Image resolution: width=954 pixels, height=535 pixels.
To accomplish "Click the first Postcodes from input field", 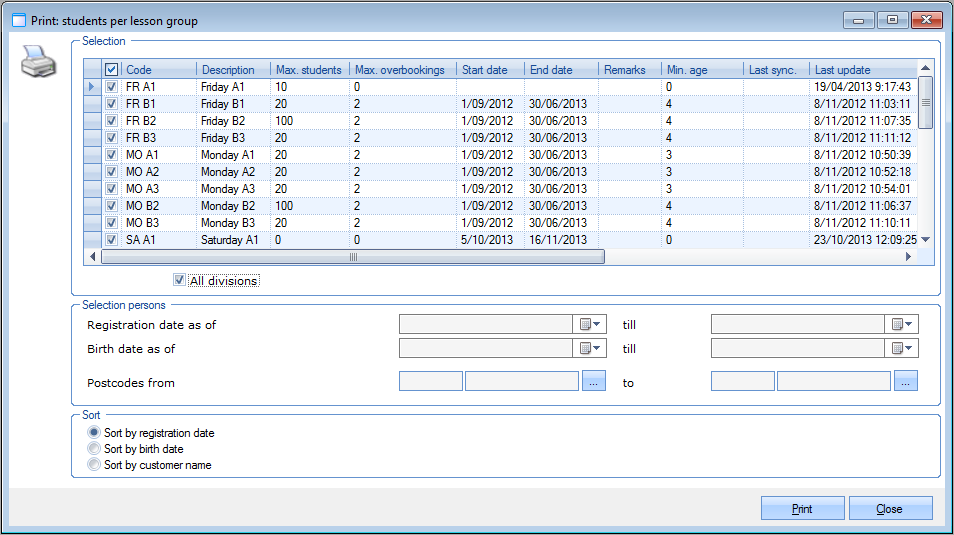I will 431,381.
